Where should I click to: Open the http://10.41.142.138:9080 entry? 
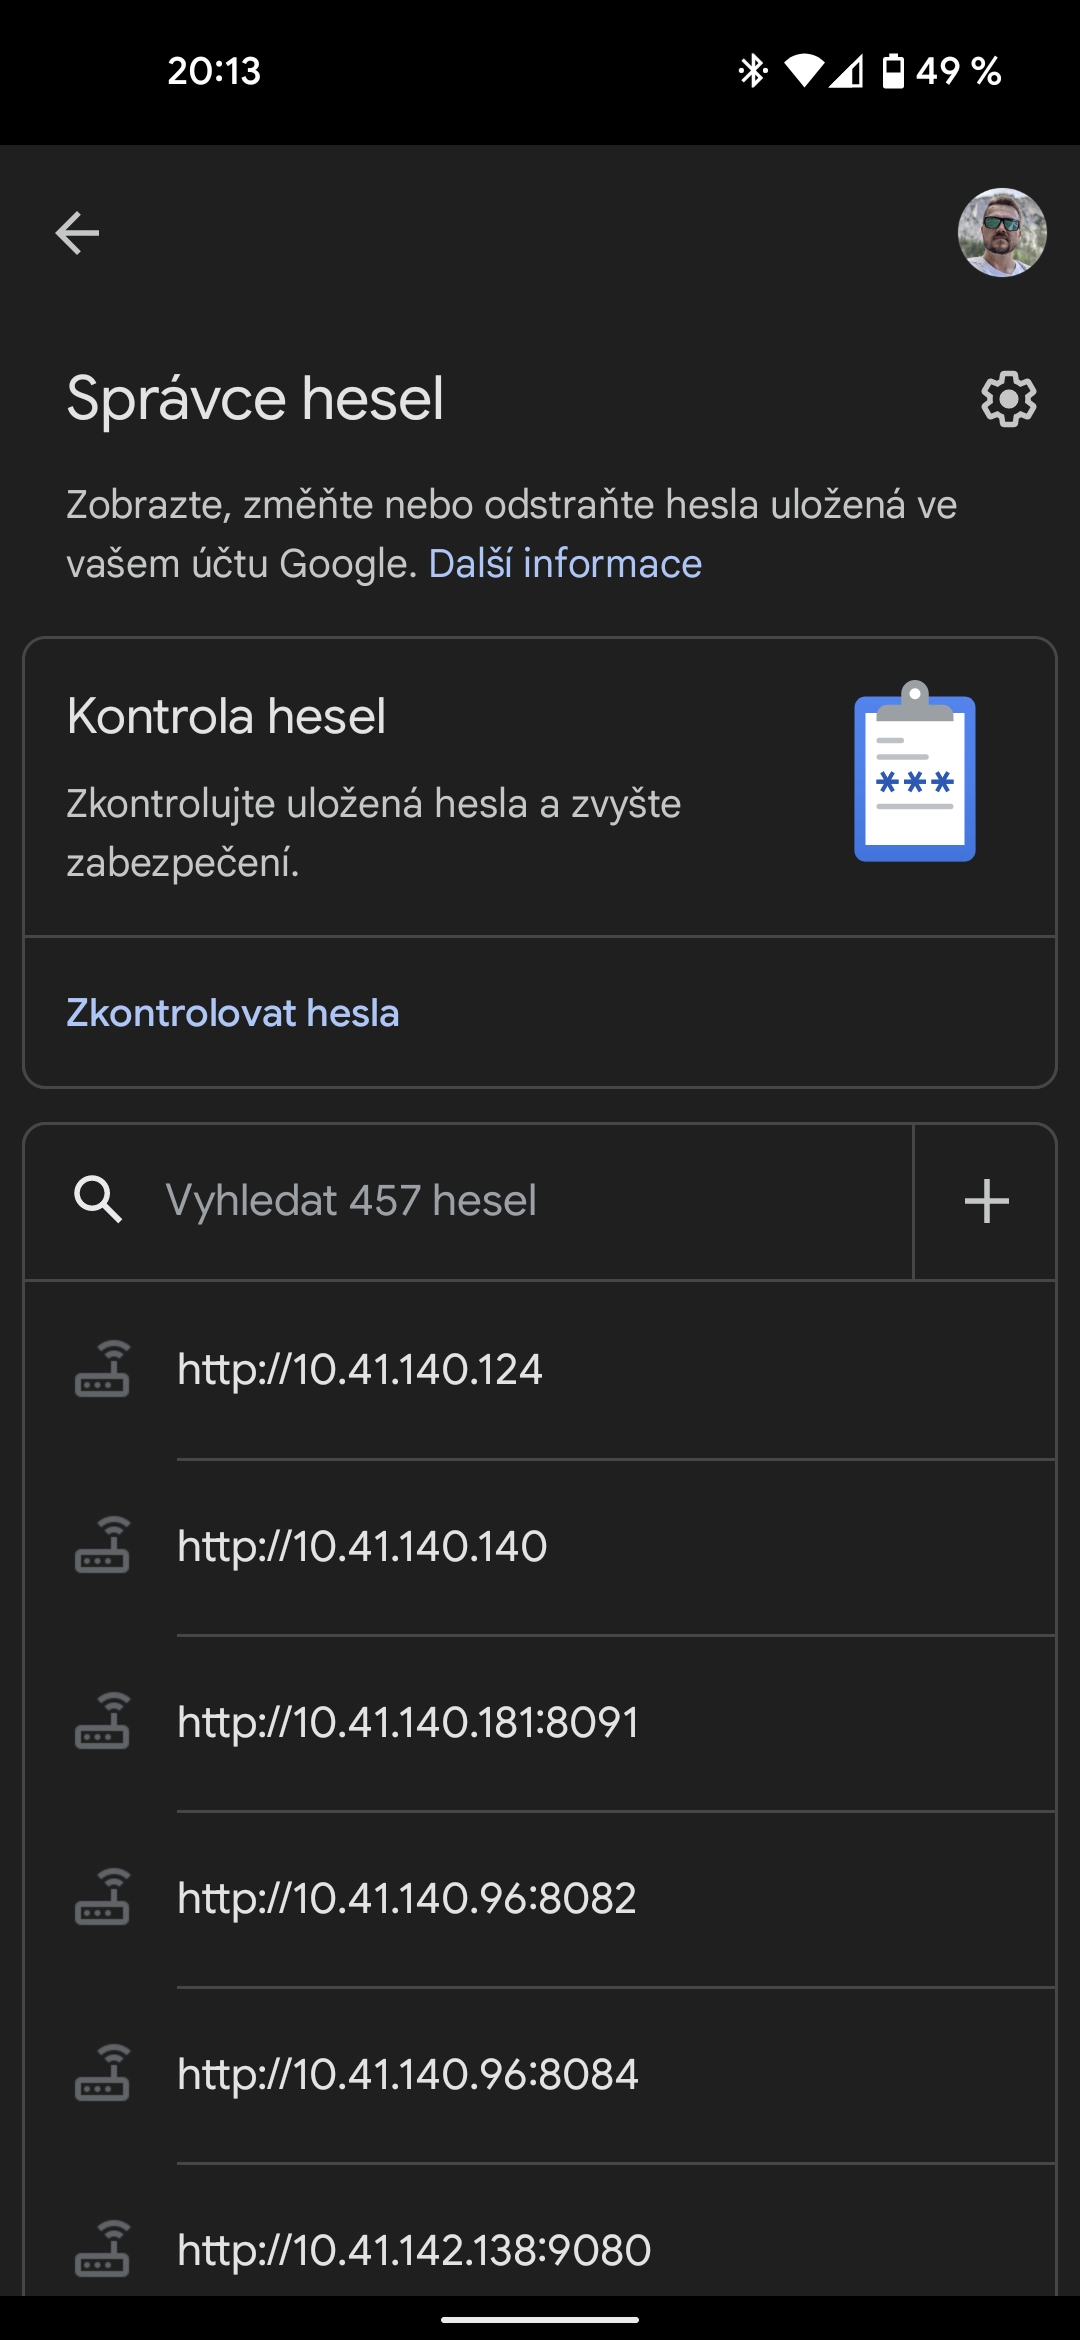(x=414, y=2250)
